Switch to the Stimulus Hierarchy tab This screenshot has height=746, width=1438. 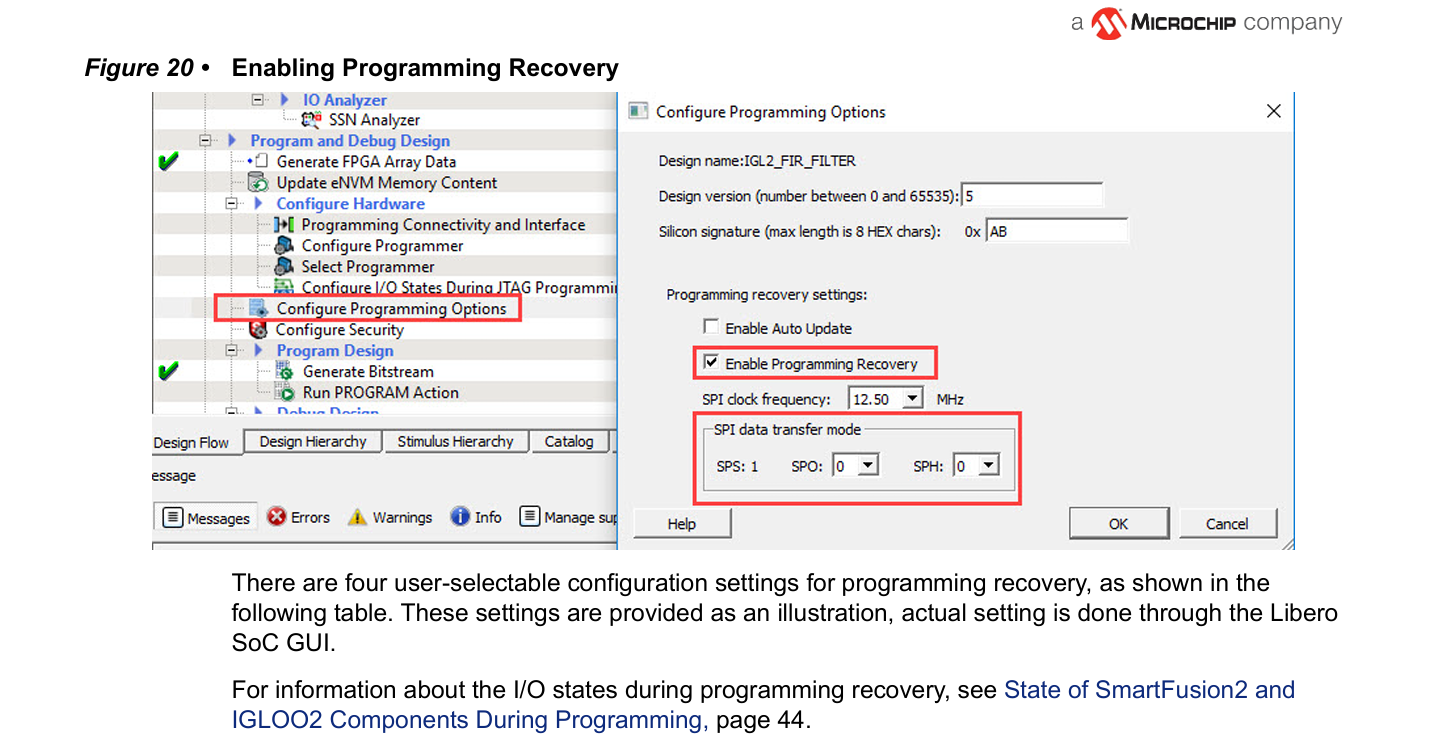coord(455,442)
